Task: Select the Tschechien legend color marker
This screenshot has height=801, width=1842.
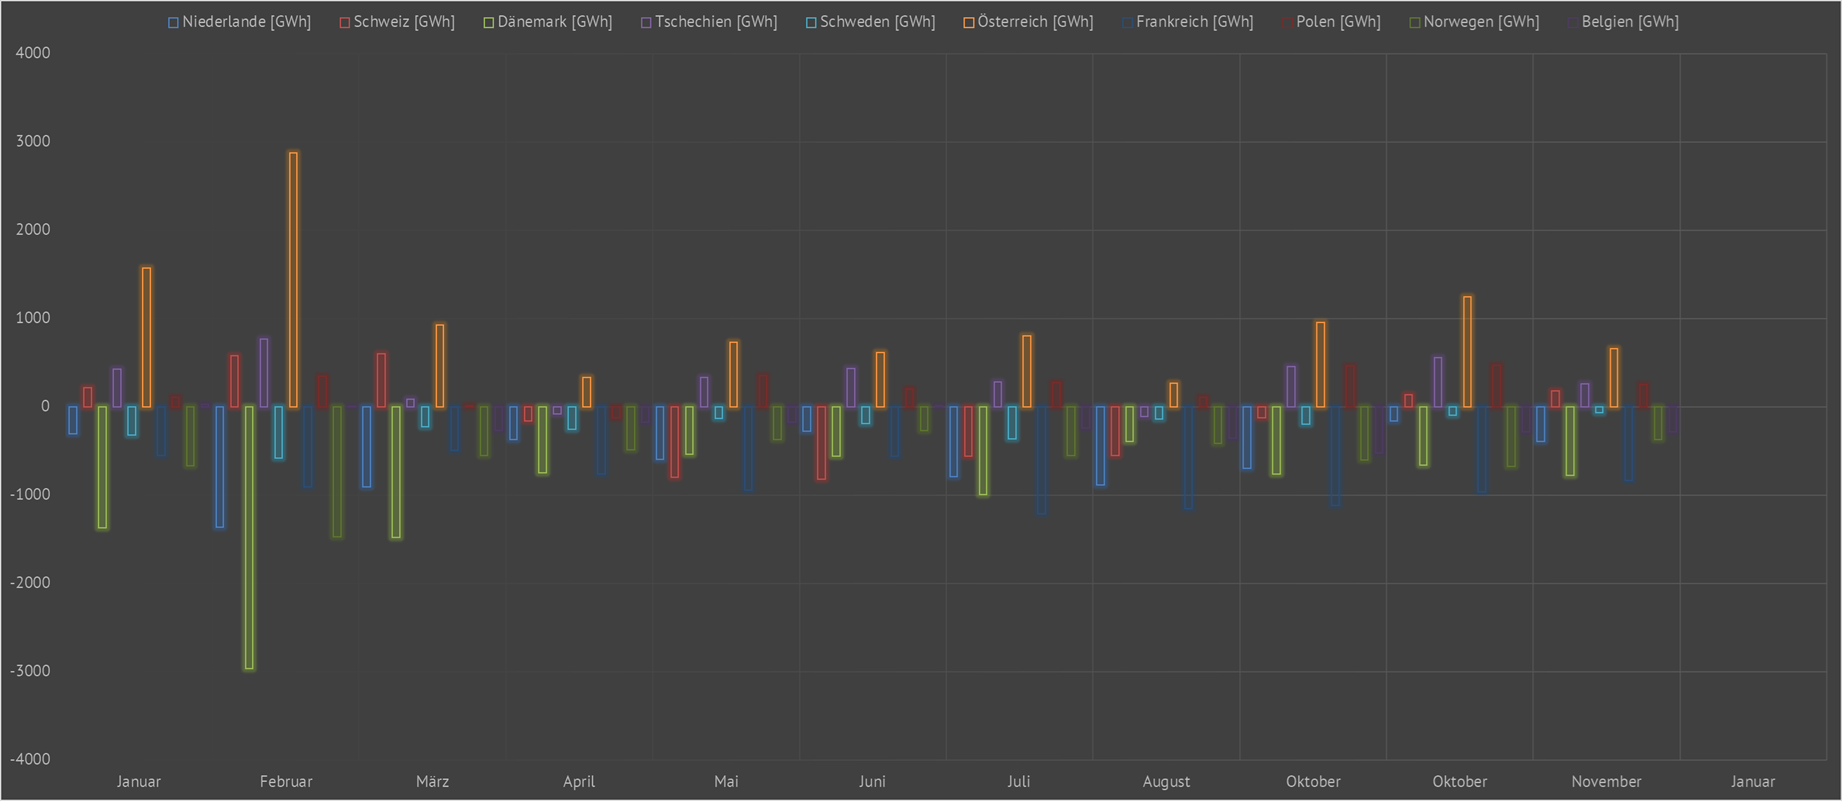Action: coord(646,22)
